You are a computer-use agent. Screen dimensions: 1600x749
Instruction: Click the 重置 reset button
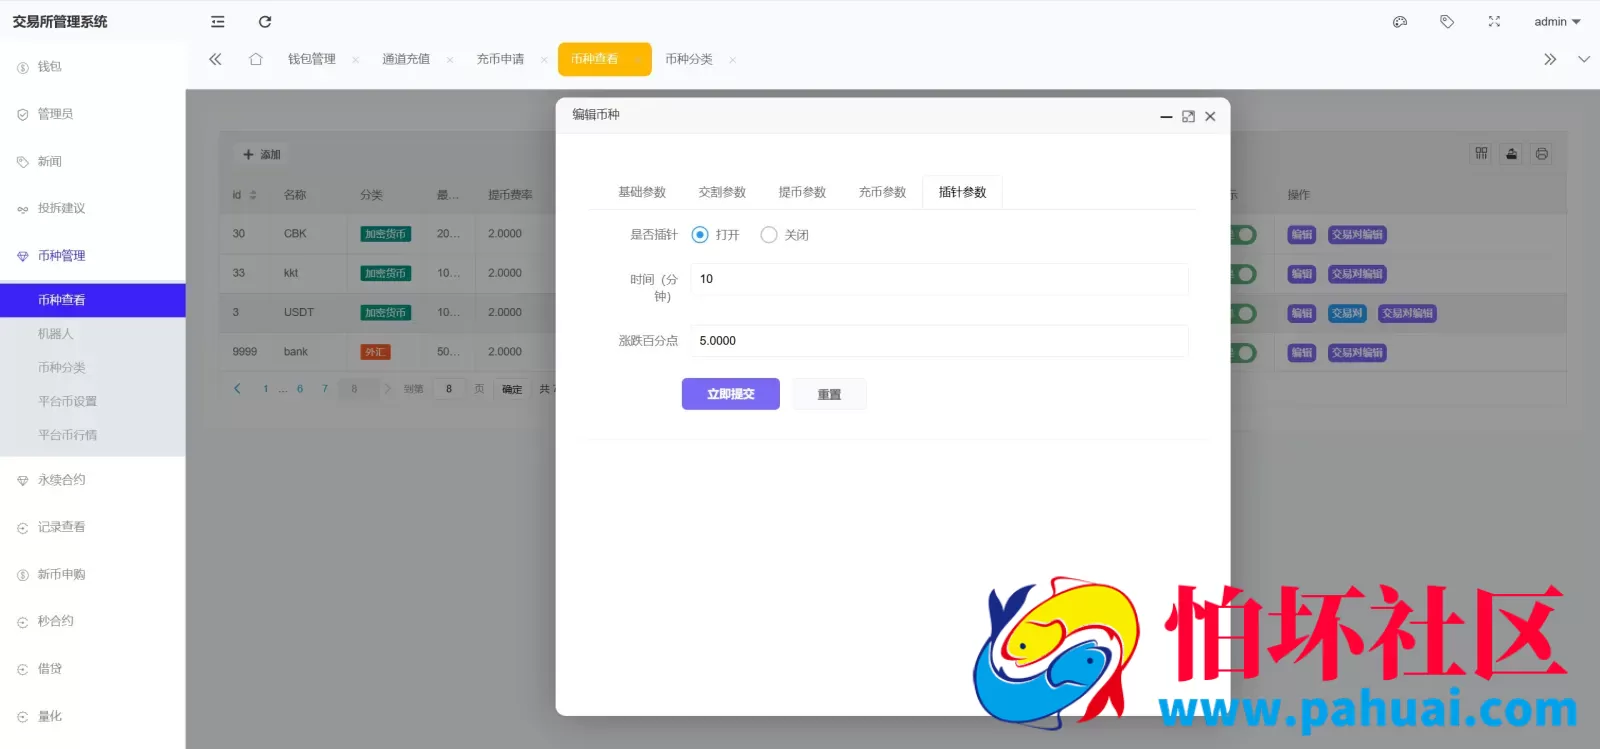pyautogui.click(x=829, y=394)
